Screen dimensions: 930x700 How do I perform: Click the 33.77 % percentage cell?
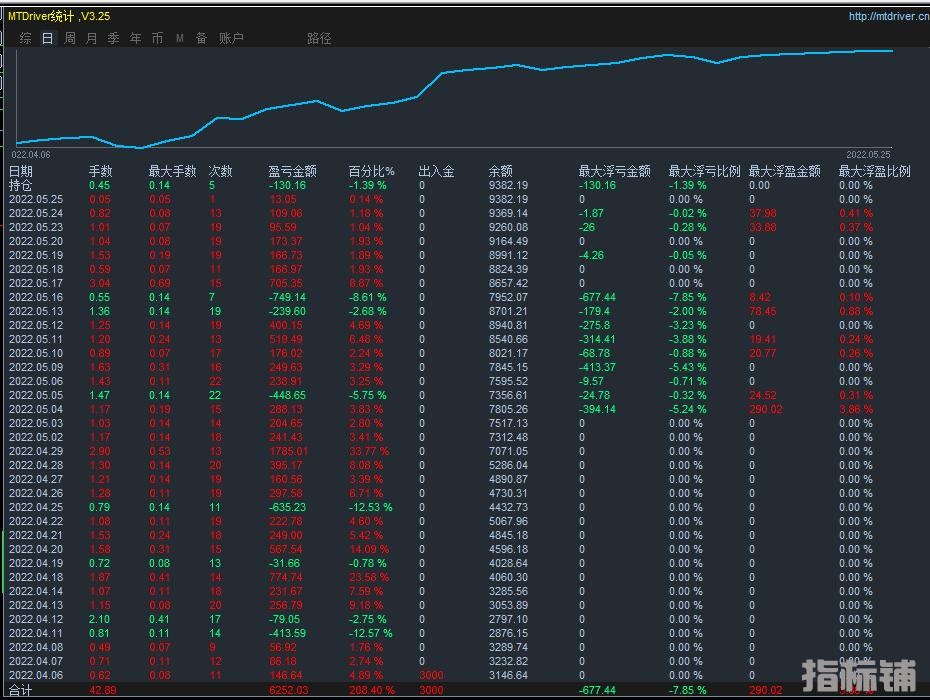click(369, 451)
